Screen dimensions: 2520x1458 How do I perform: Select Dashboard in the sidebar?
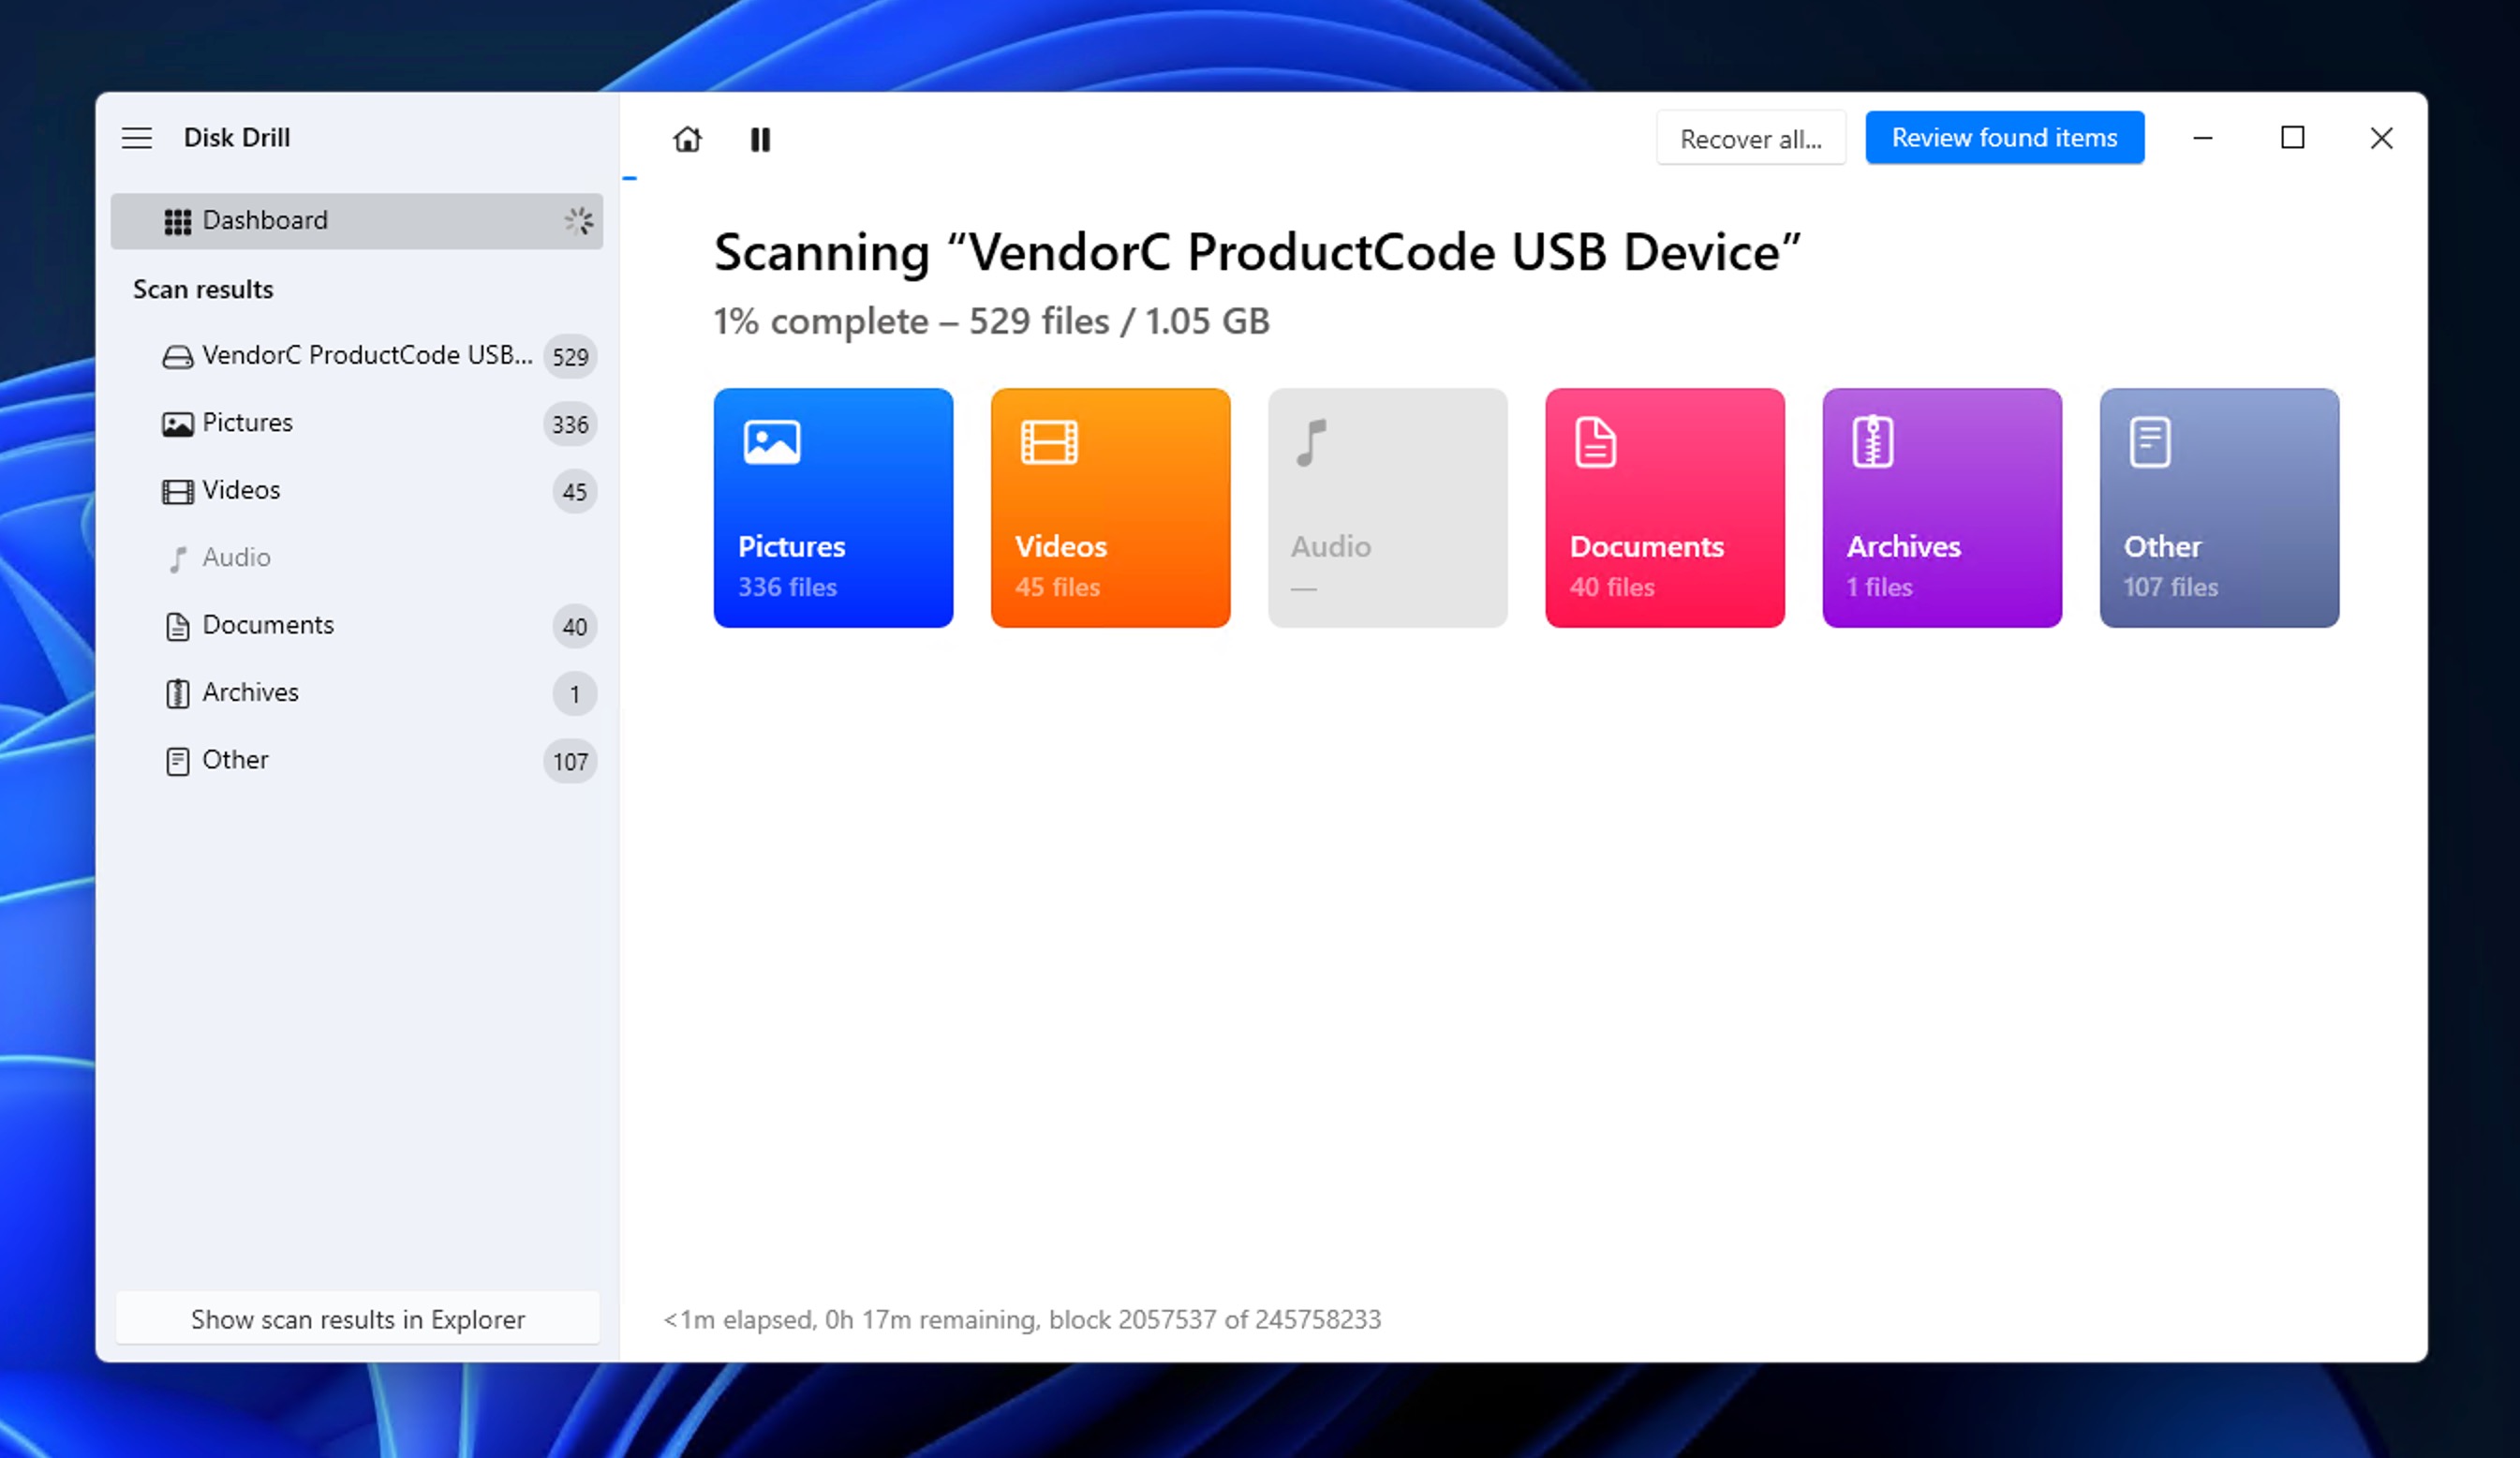[264, 220]
